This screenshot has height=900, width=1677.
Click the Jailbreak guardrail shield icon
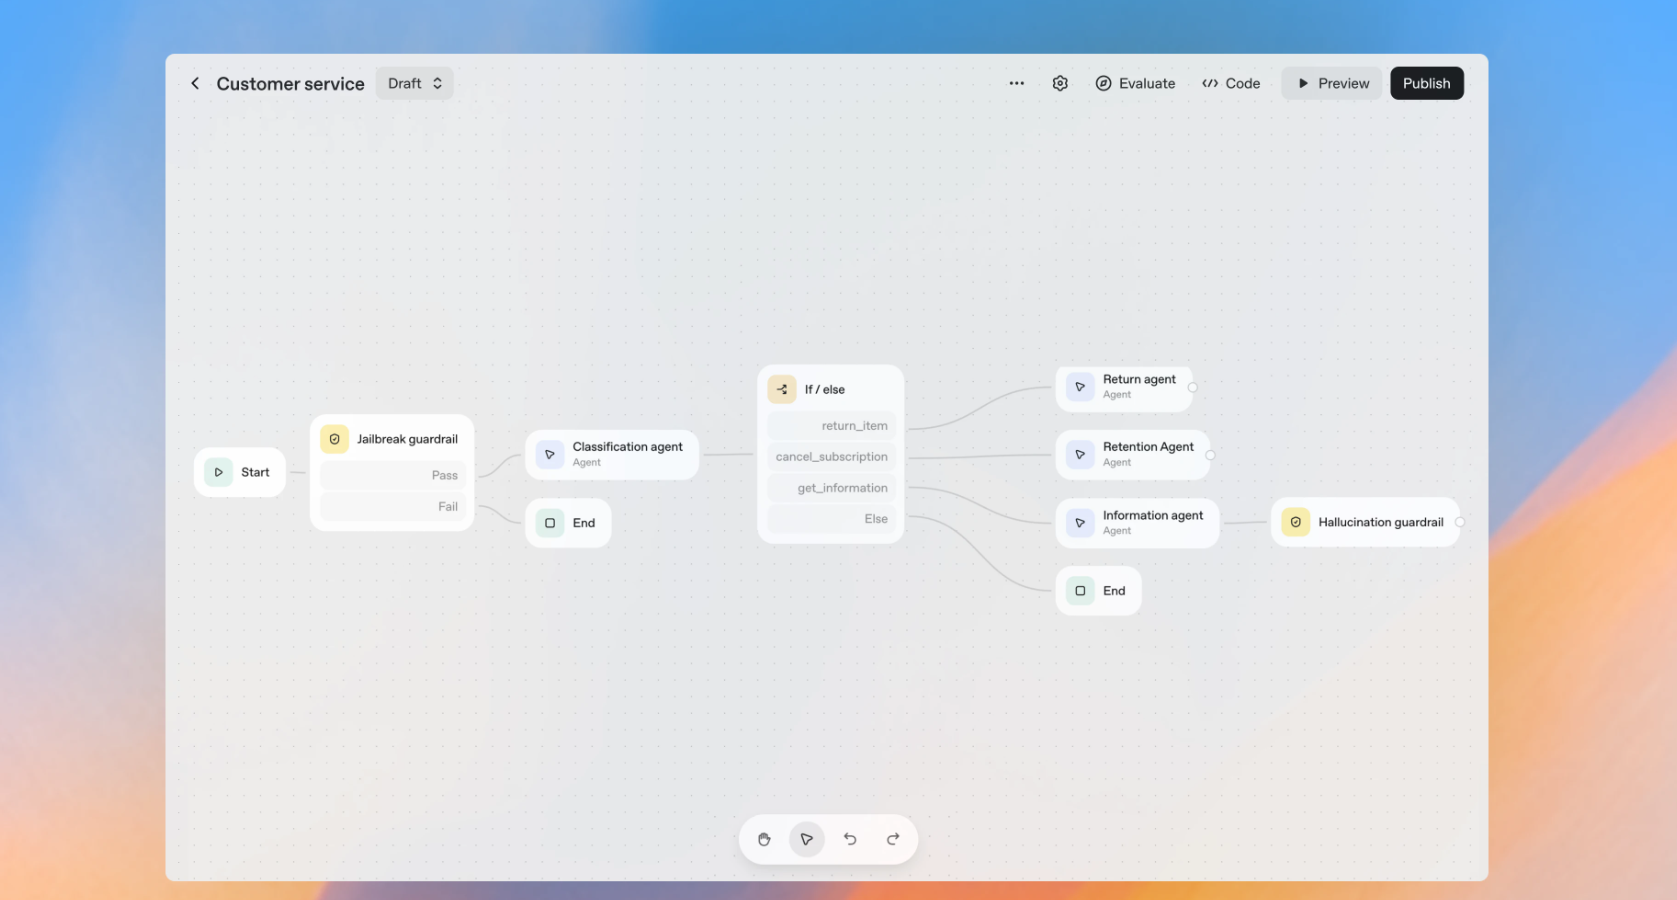coord(335,439)
